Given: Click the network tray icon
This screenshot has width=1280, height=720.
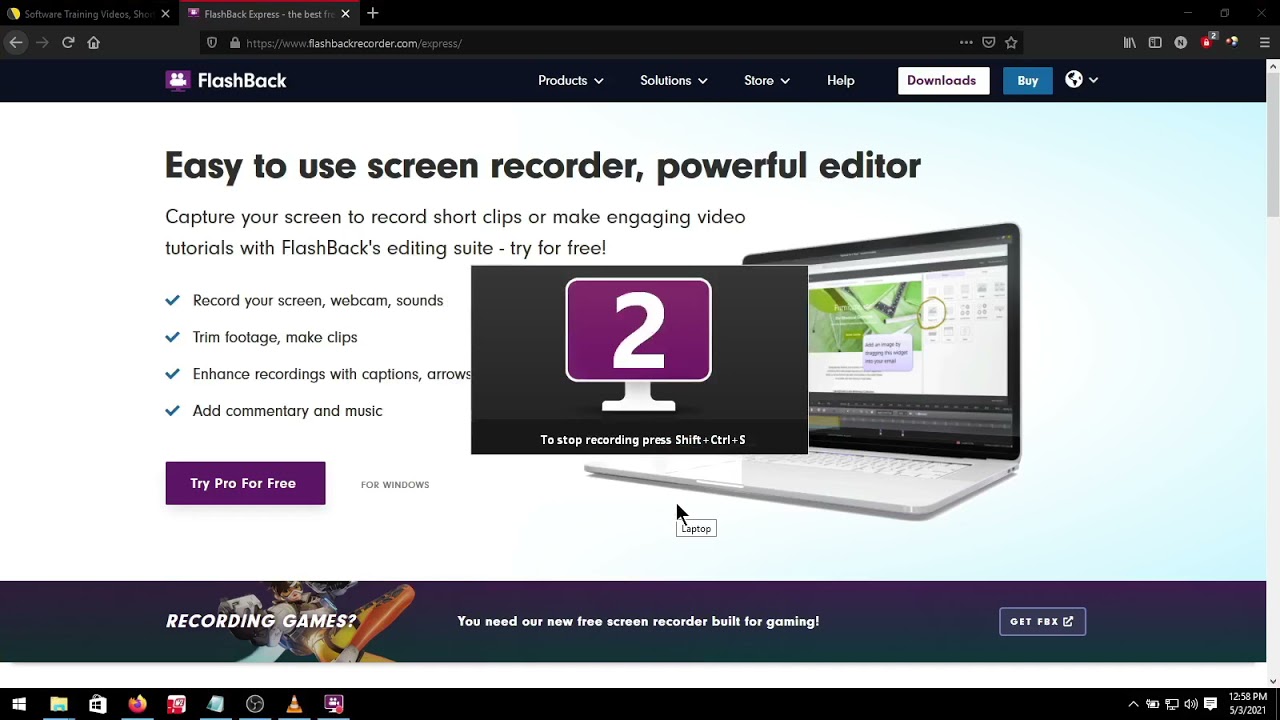Looking at the screenshot, I should point(1172,704).
